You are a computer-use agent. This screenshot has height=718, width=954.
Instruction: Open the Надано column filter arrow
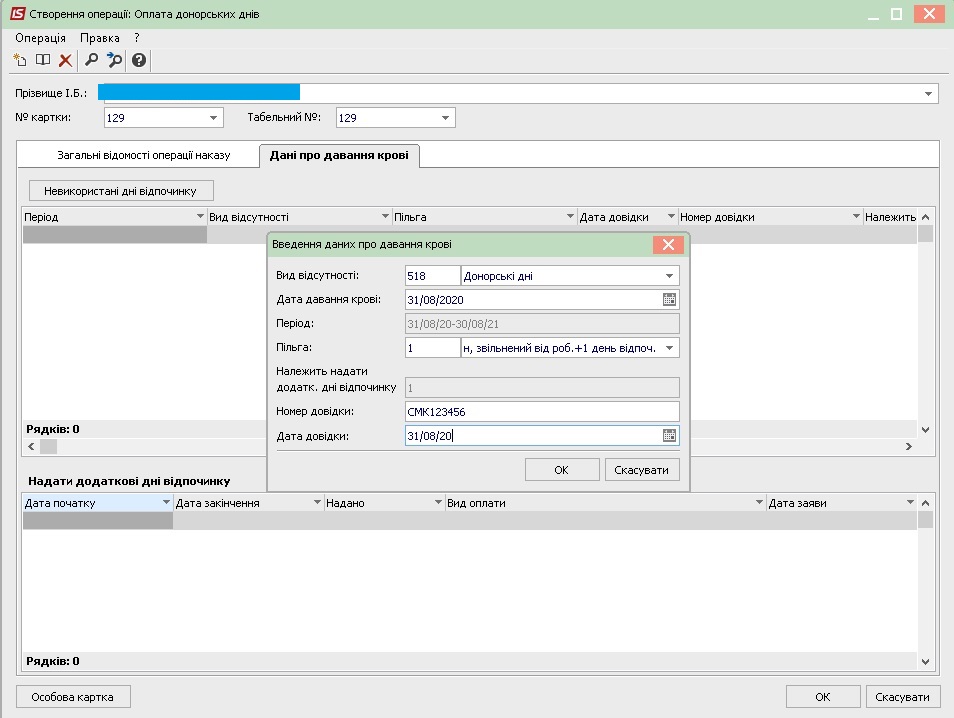(x=438, y=503)
